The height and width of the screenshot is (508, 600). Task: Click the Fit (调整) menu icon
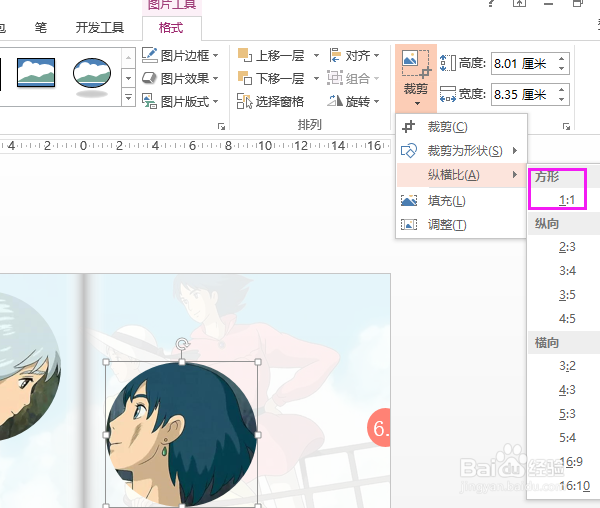(x=409, y=225)
